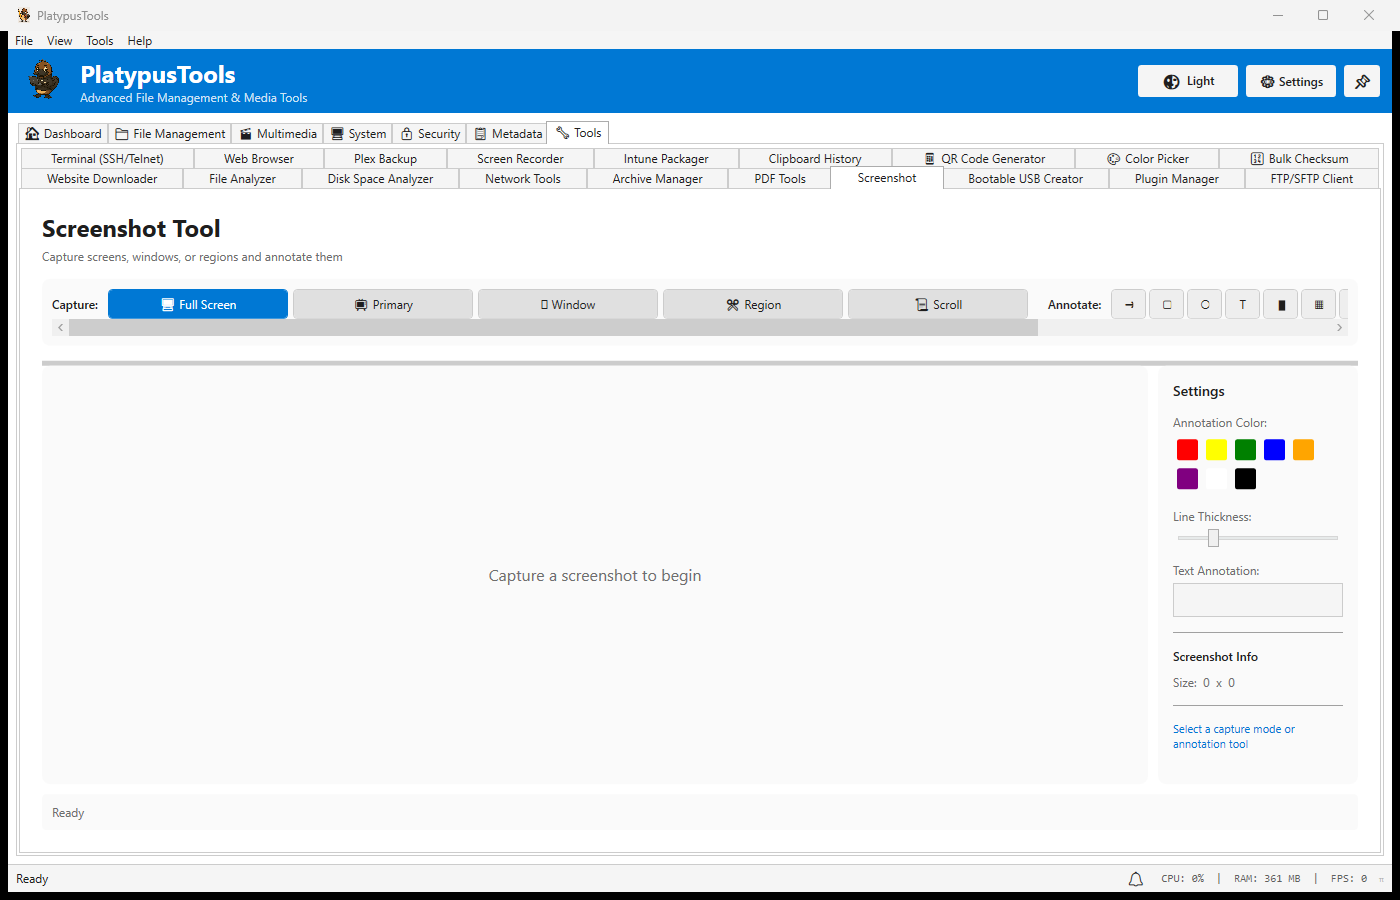
Task: Open the Tools menu
Action: (99, 40)
